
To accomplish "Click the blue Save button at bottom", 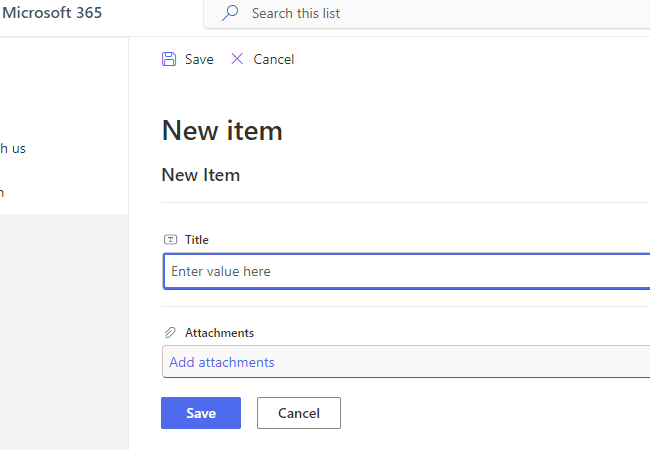I will 201,413.
